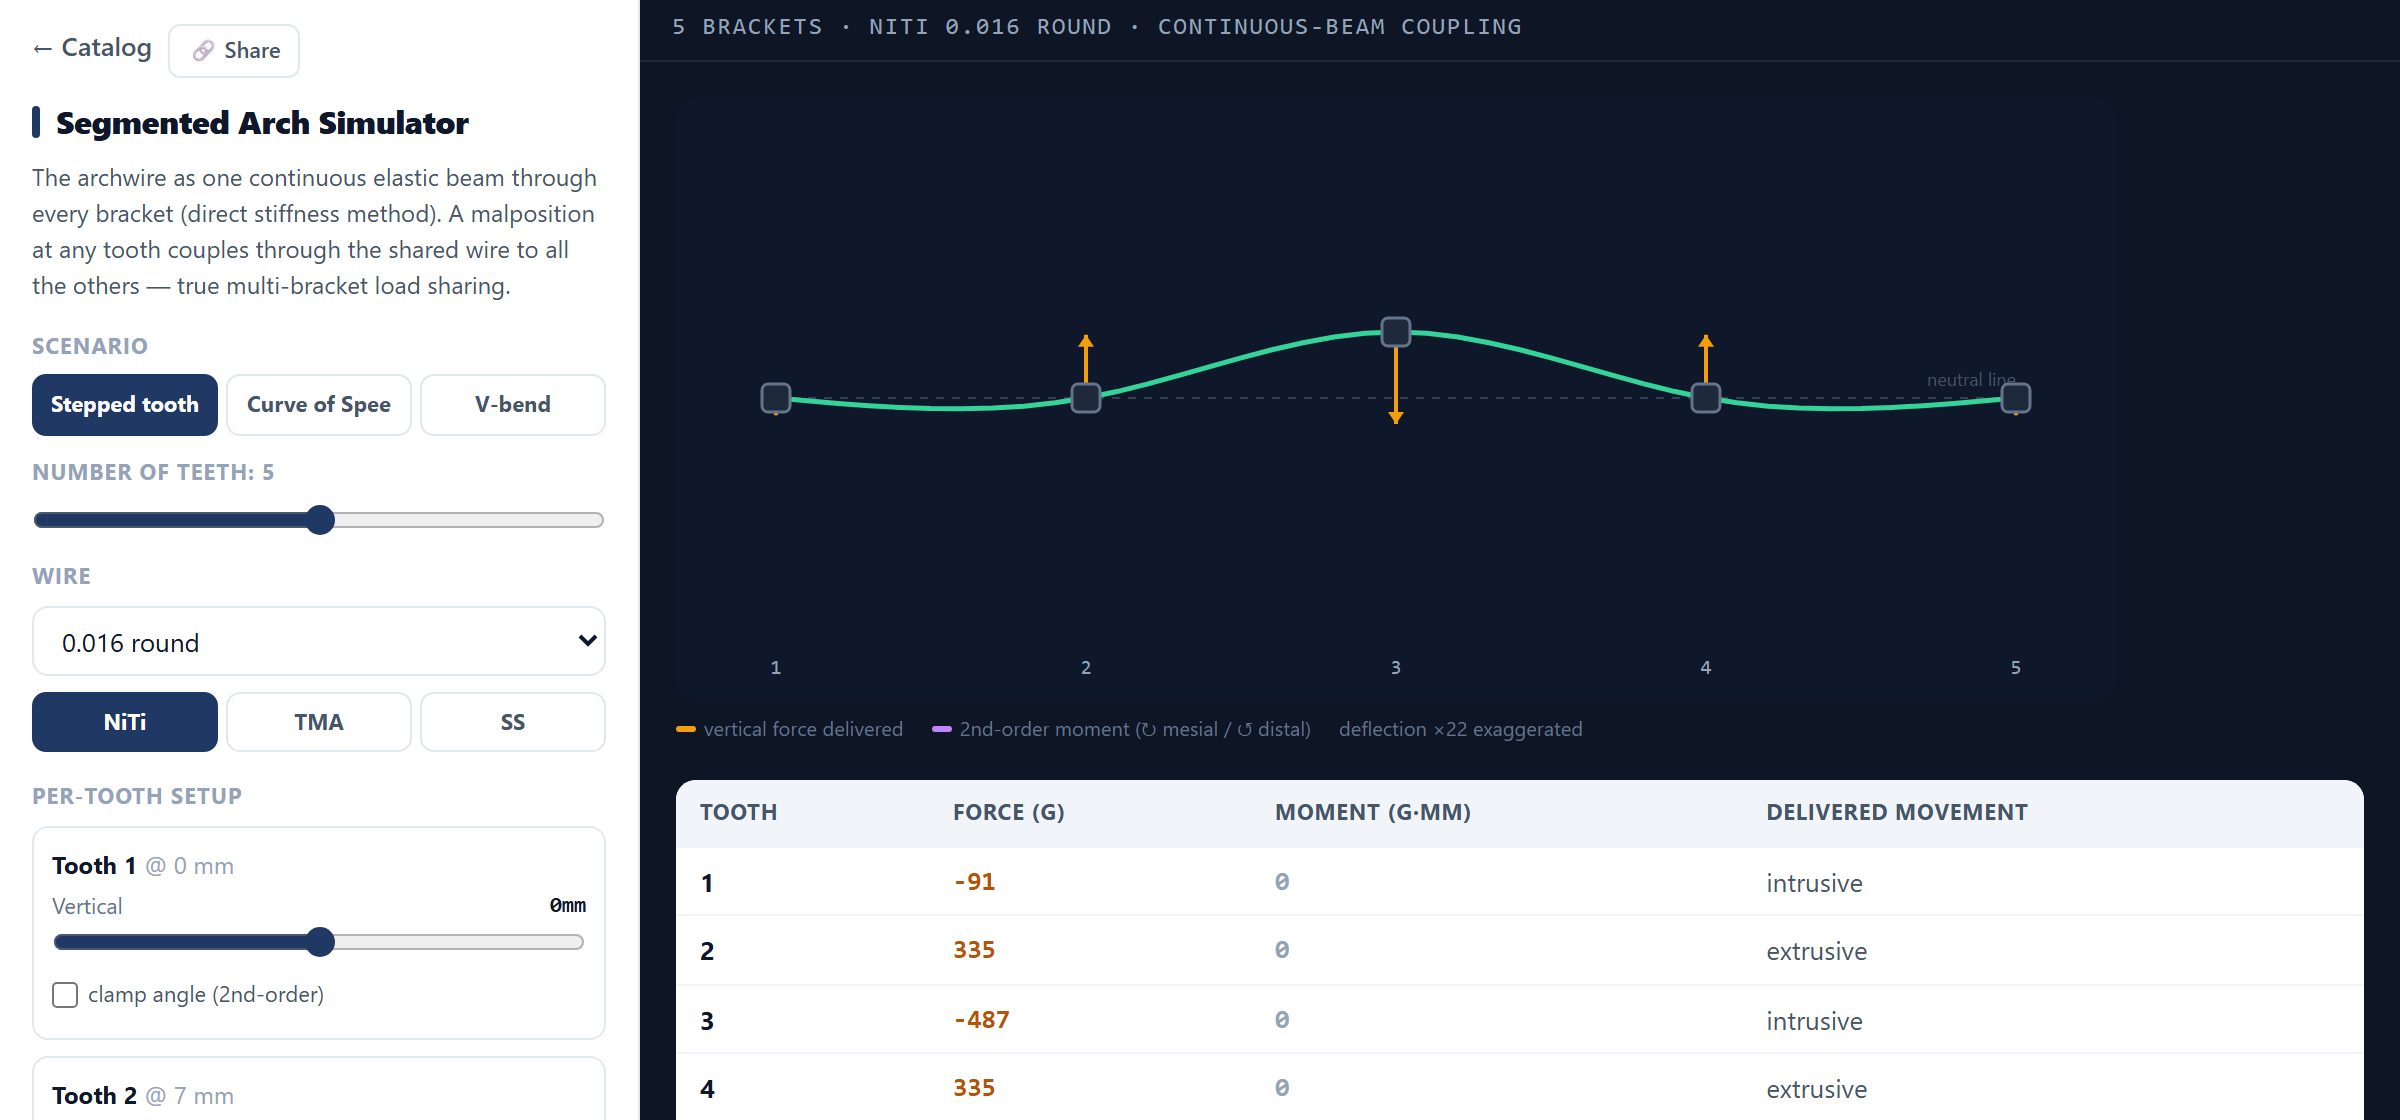Enable clamp angle for Tooth 1

click(65, 995)
